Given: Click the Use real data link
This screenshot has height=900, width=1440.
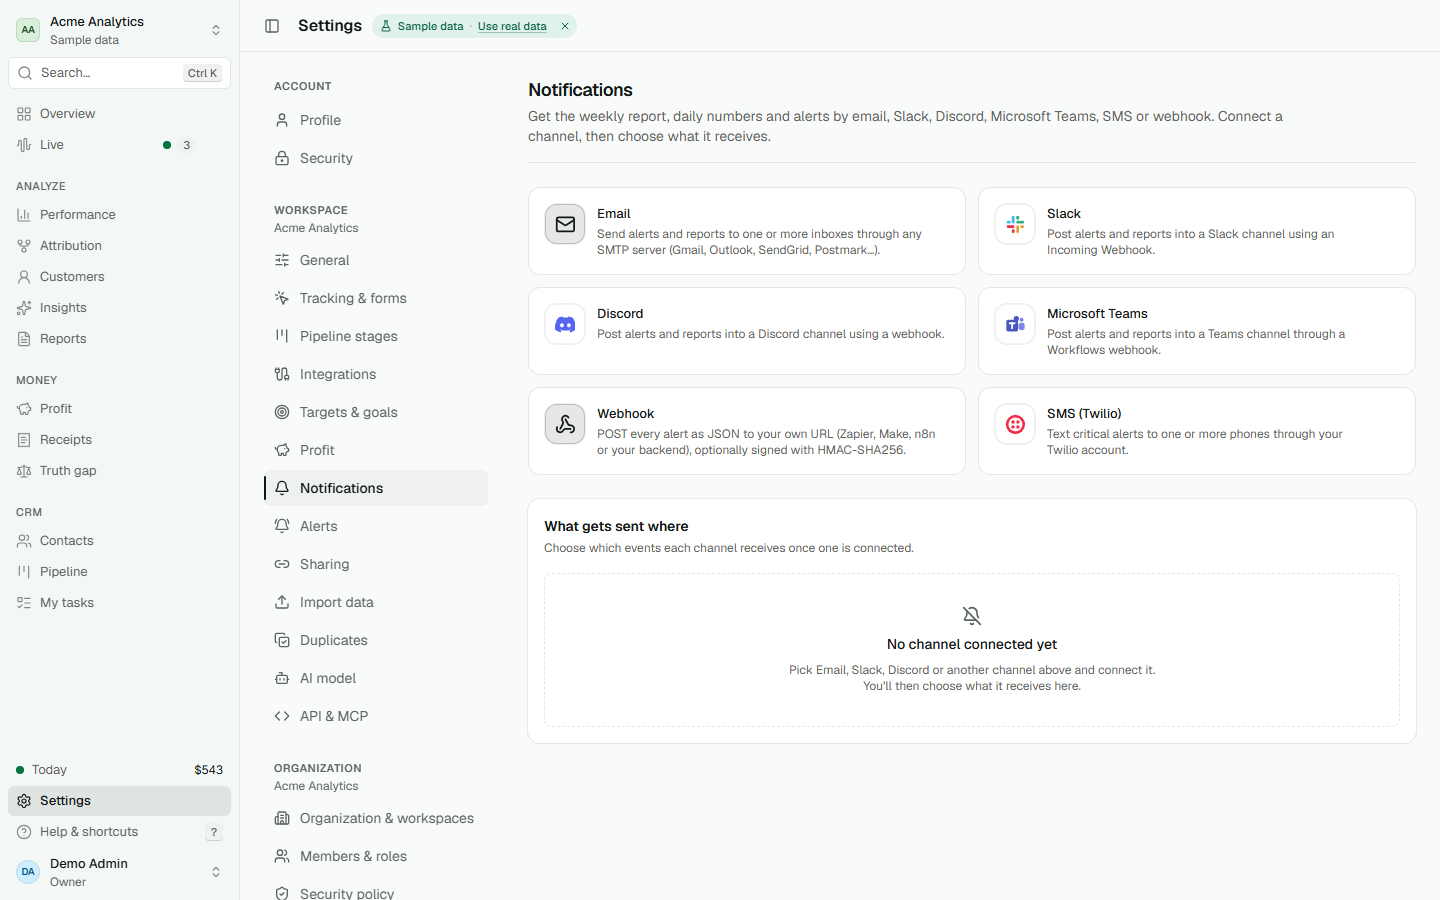Looking at the screenshot, I should point(512,26).
